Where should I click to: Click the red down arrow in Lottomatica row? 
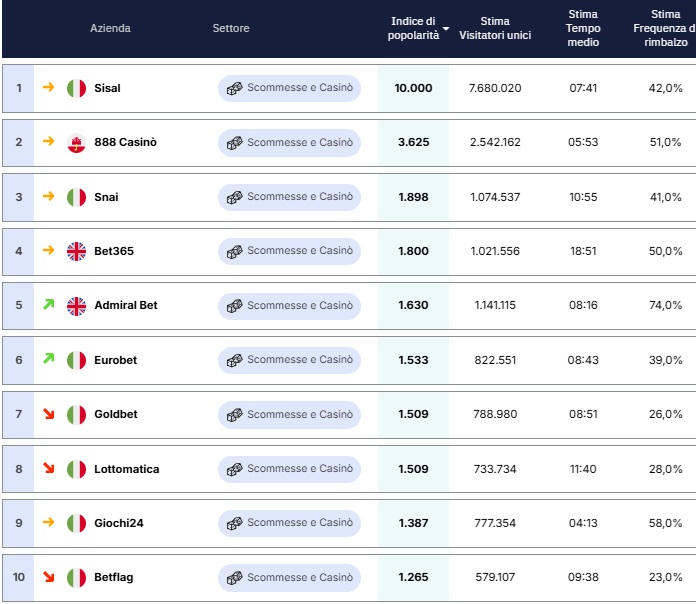tap(48, 468)
